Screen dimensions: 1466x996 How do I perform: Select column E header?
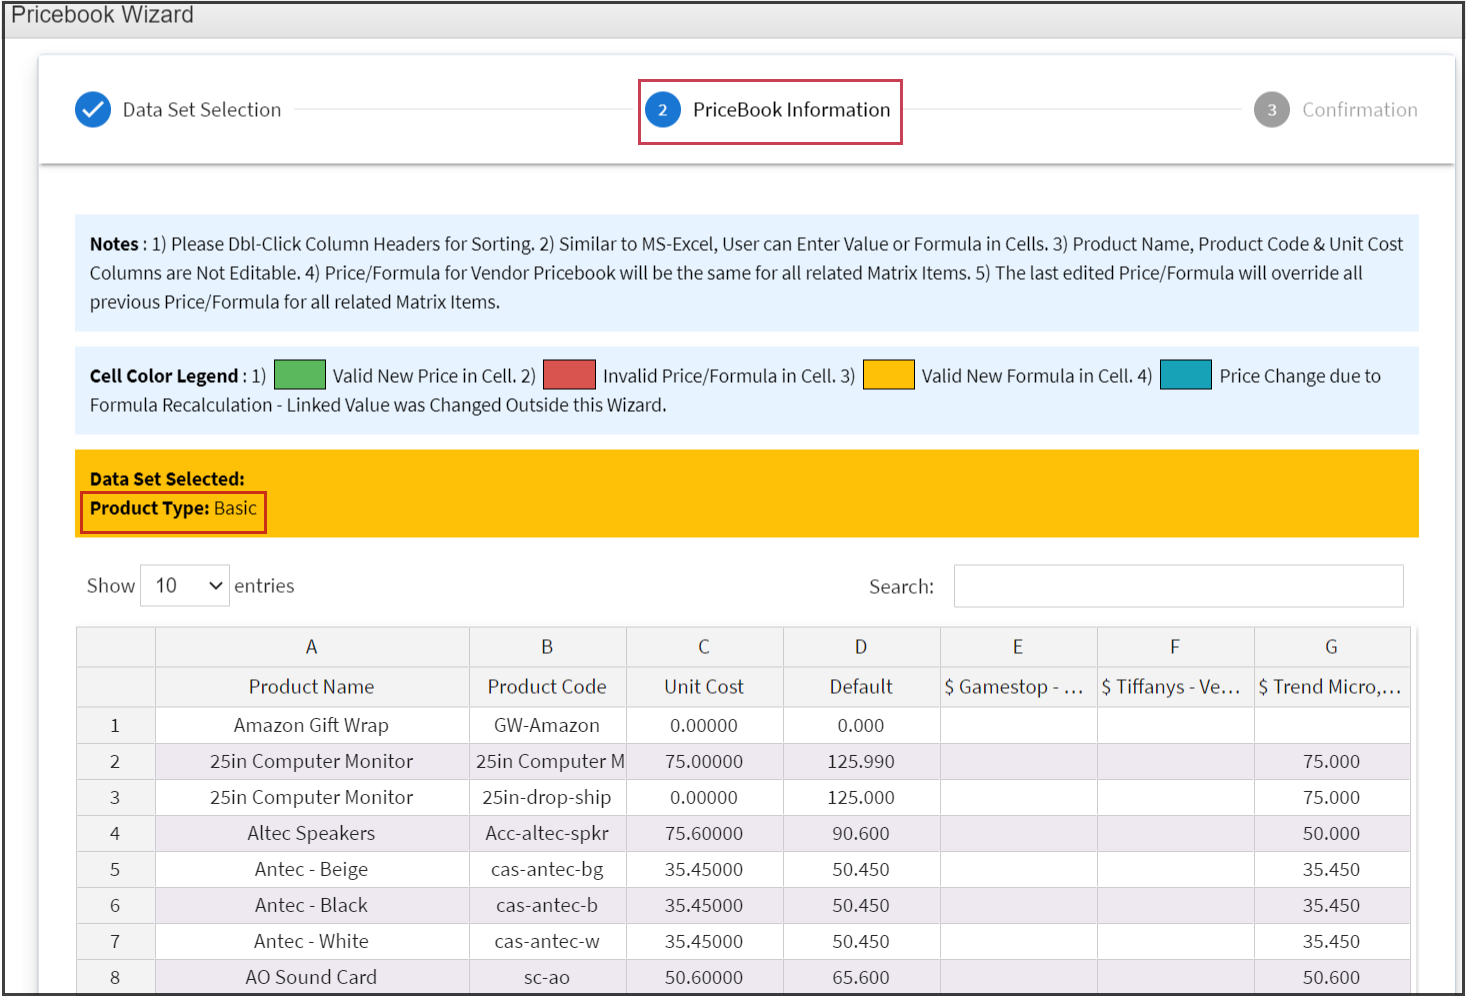tap(1018, 647)
